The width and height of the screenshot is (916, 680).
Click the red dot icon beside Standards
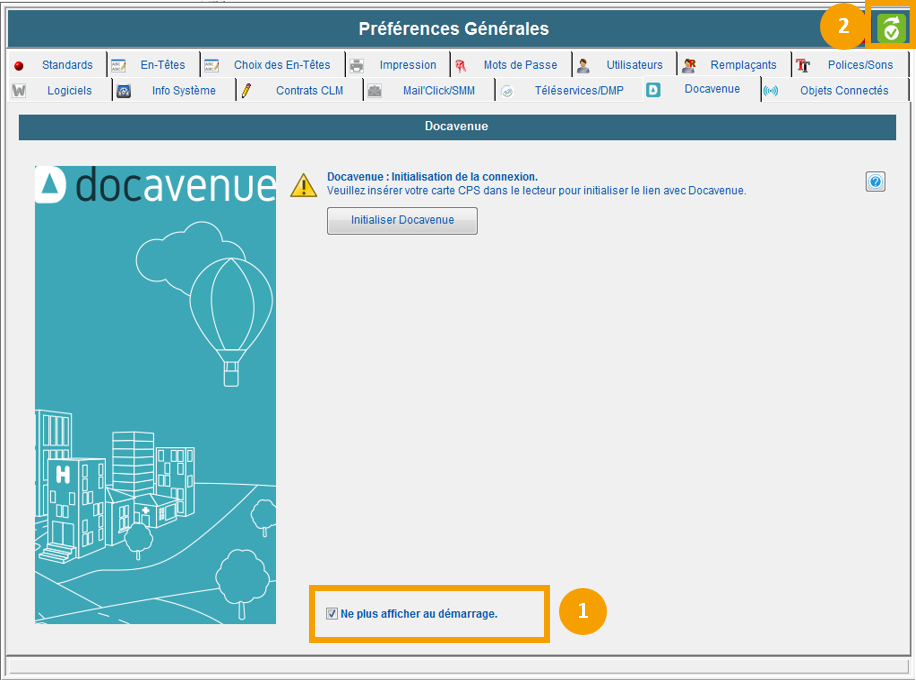[19, 66]
